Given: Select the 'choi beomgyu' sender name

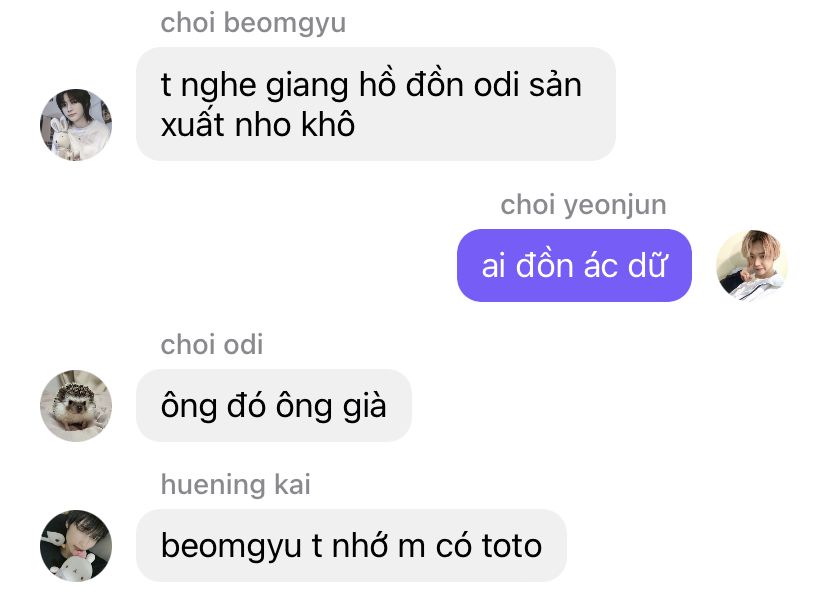Looking at the screenshot, I should (253, 23).
